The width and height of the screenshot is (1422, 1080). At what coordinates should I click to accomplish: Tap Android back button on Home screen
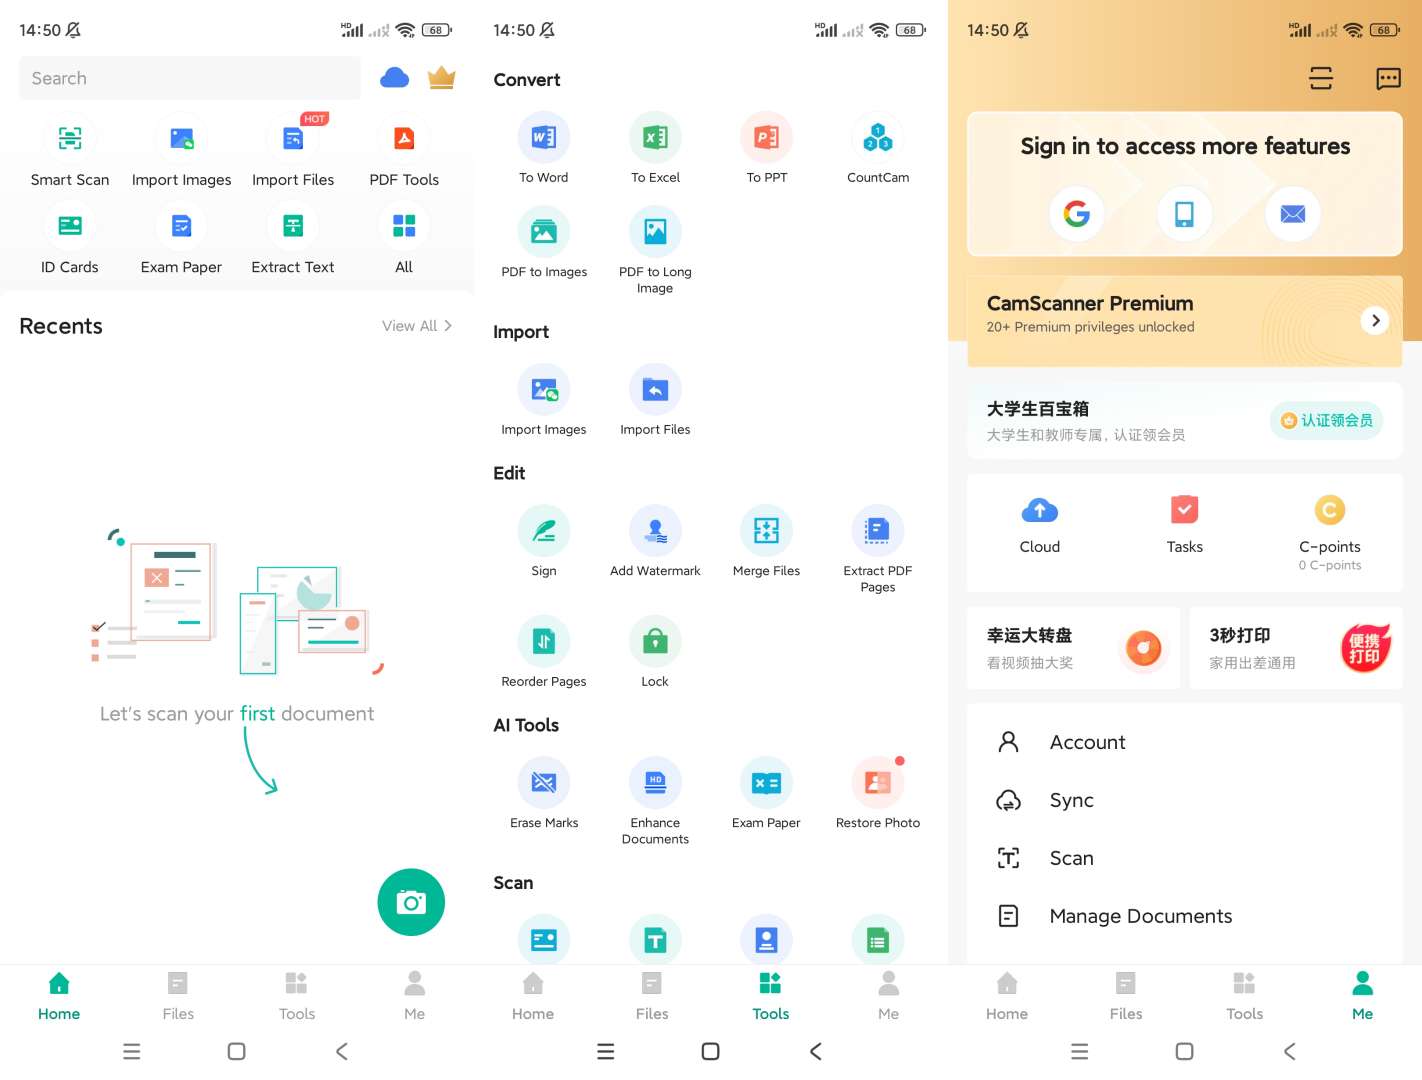click(x=342, y=1051)
